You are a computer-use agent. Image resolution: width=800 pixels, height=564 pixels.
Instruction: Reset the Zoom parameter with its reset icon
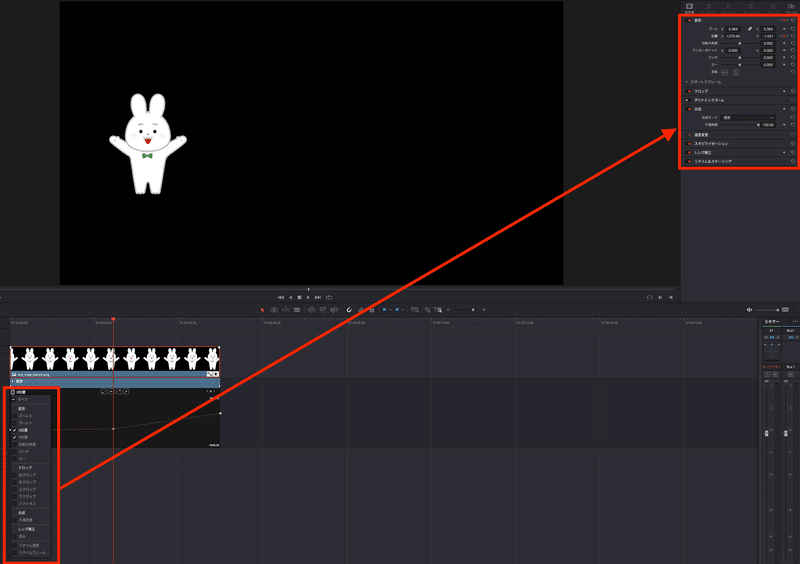(x=793, y=29)
